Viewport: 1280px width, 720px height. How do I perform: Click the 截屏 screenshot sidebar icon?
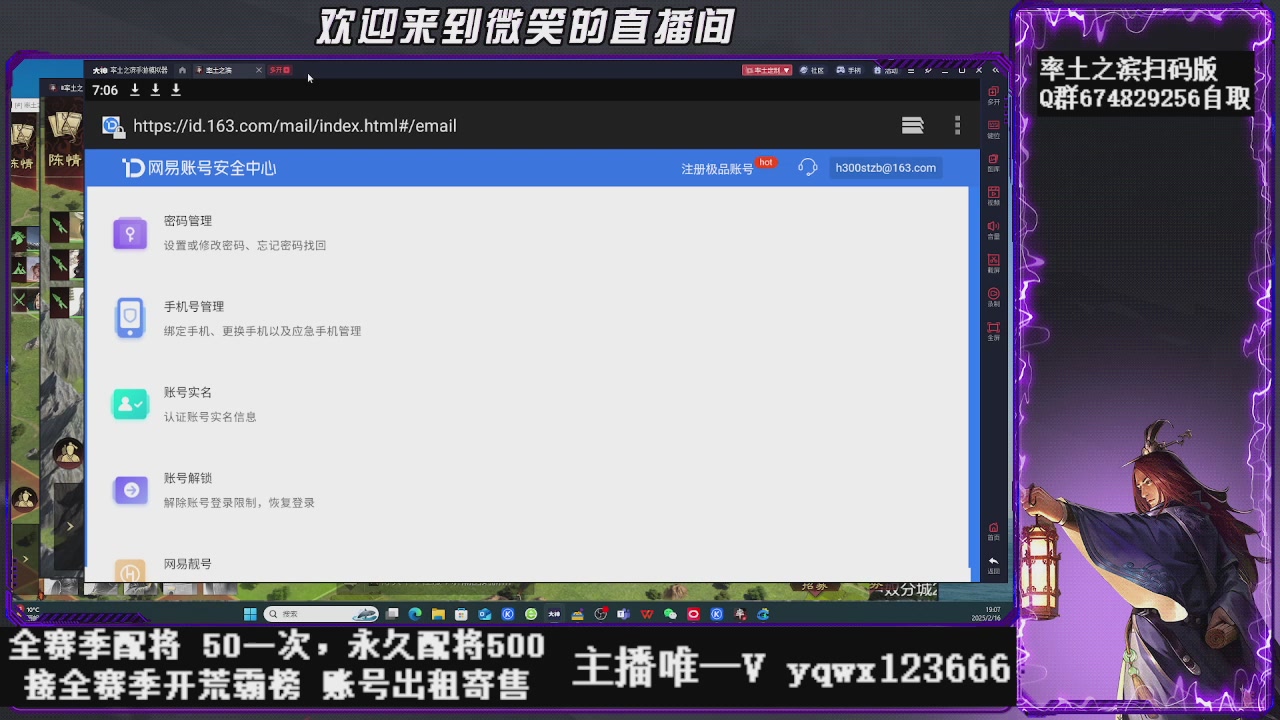pyautogui.click(x=993, y=263)
